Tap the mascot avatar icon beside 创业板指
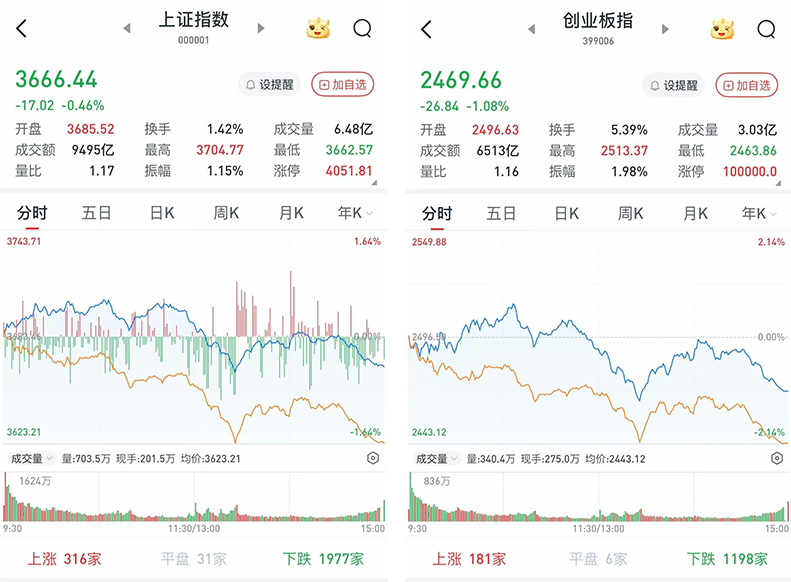The height and width of the screenshot is (582, 791). (x=722, y=29)
